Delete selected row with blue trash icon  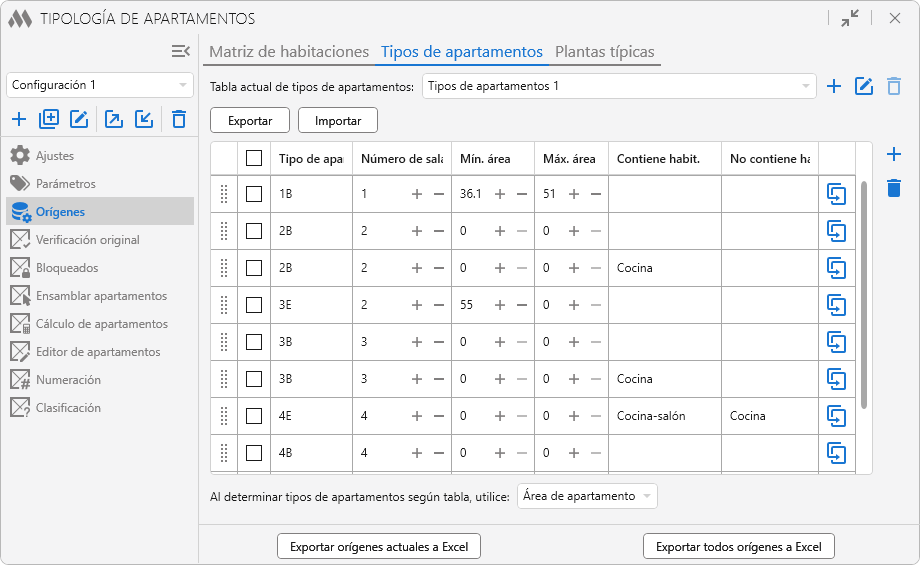894,188
